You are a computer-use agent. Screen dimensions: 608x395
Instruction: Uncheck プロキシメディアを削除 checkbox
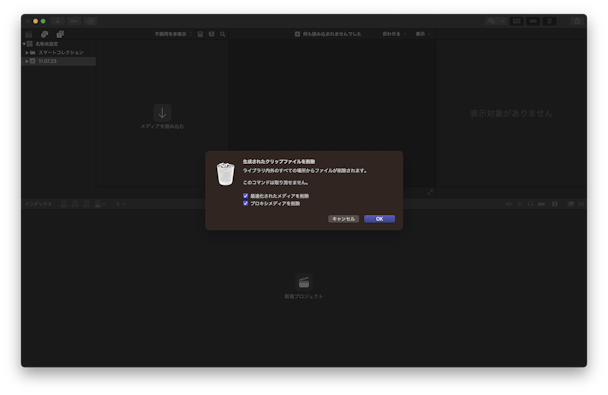tap(245, 203)
